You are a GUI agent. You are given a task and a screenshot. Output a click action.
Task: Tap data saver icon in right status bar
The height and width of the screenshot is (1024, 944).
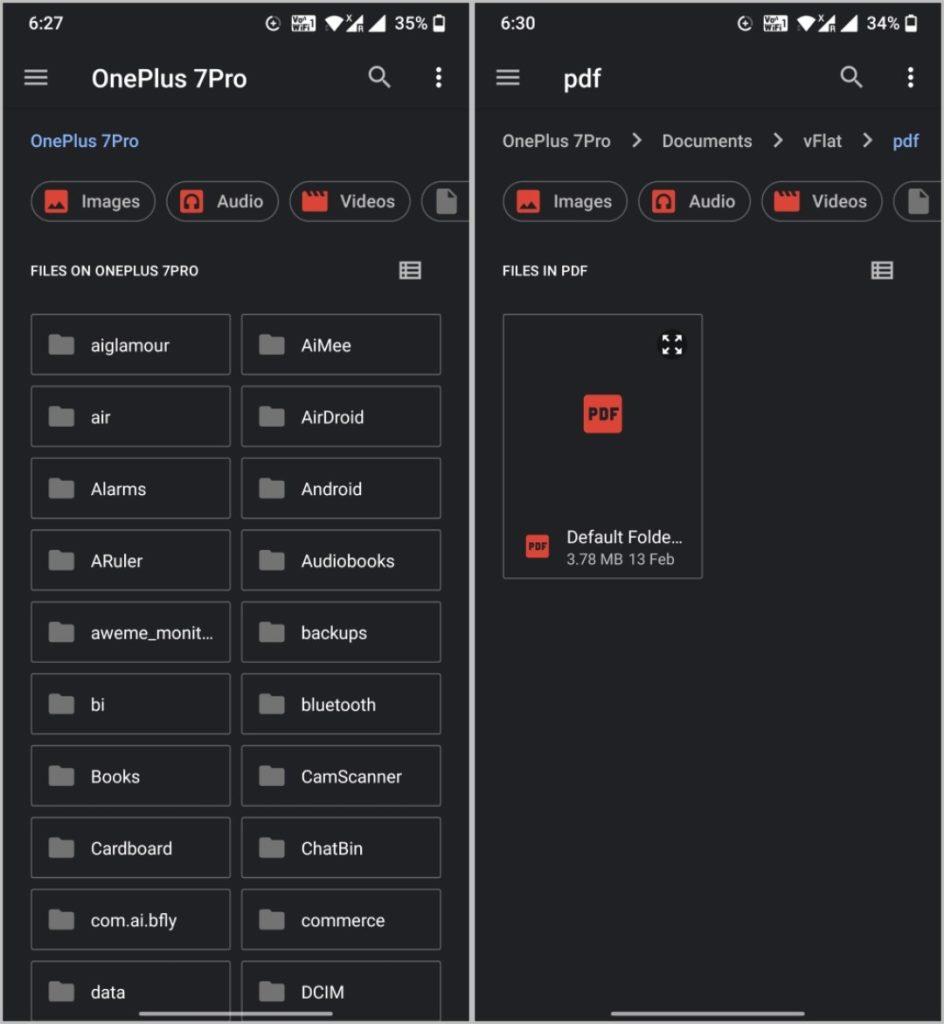[745, 24]
